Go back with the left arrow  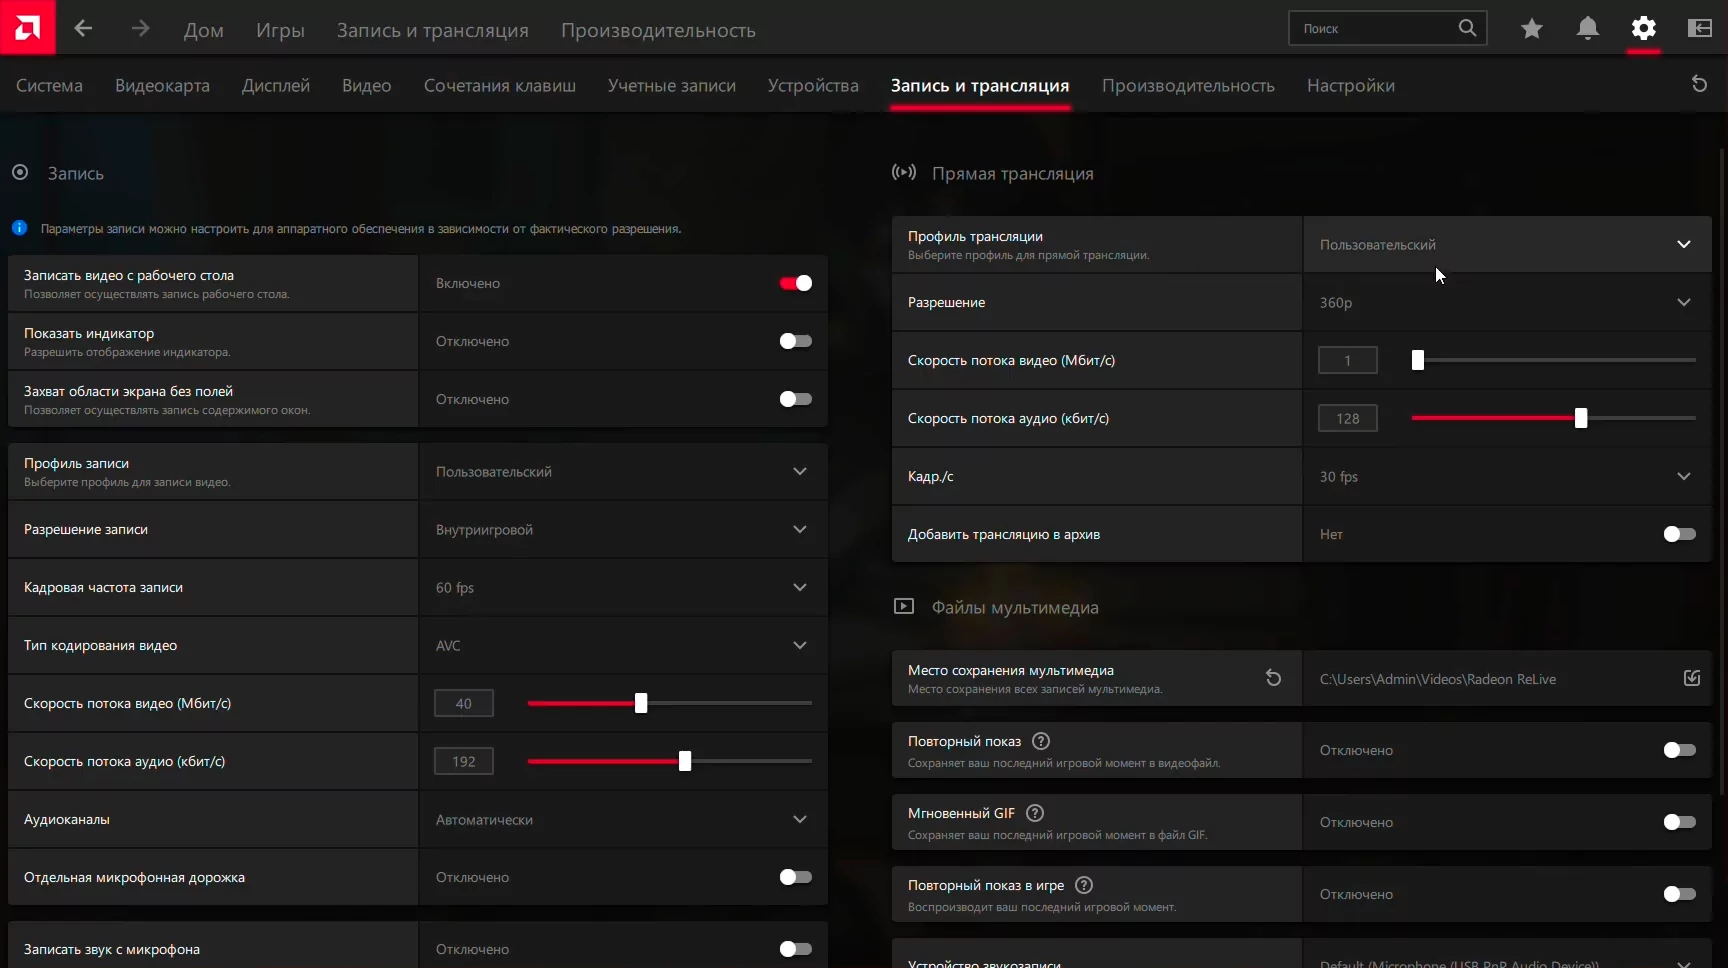click(83, 29)
